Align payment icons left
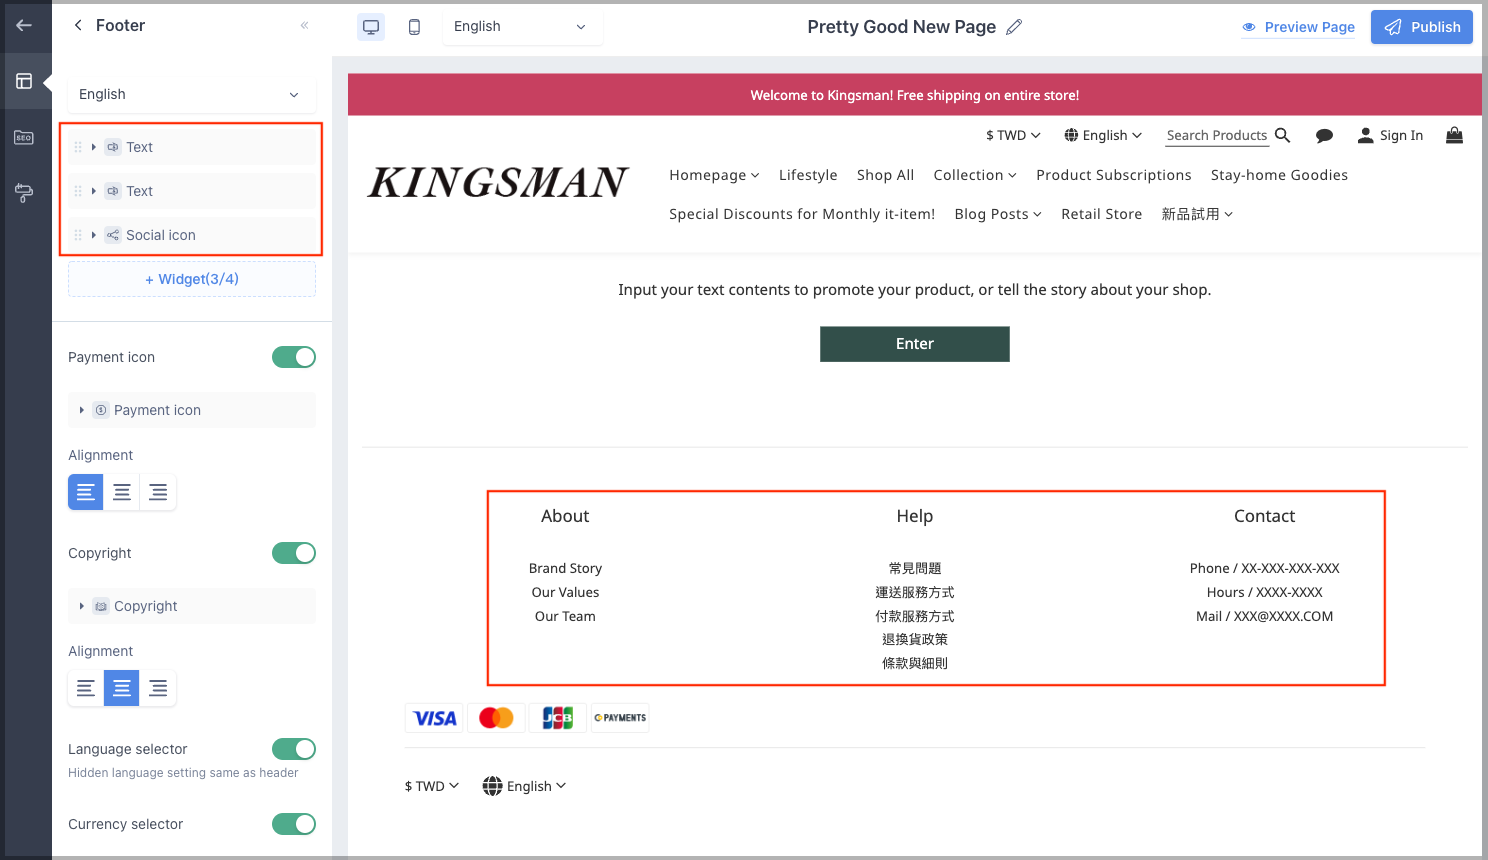The height and width of the screenshot is (860, 1488). coord(86,492)
